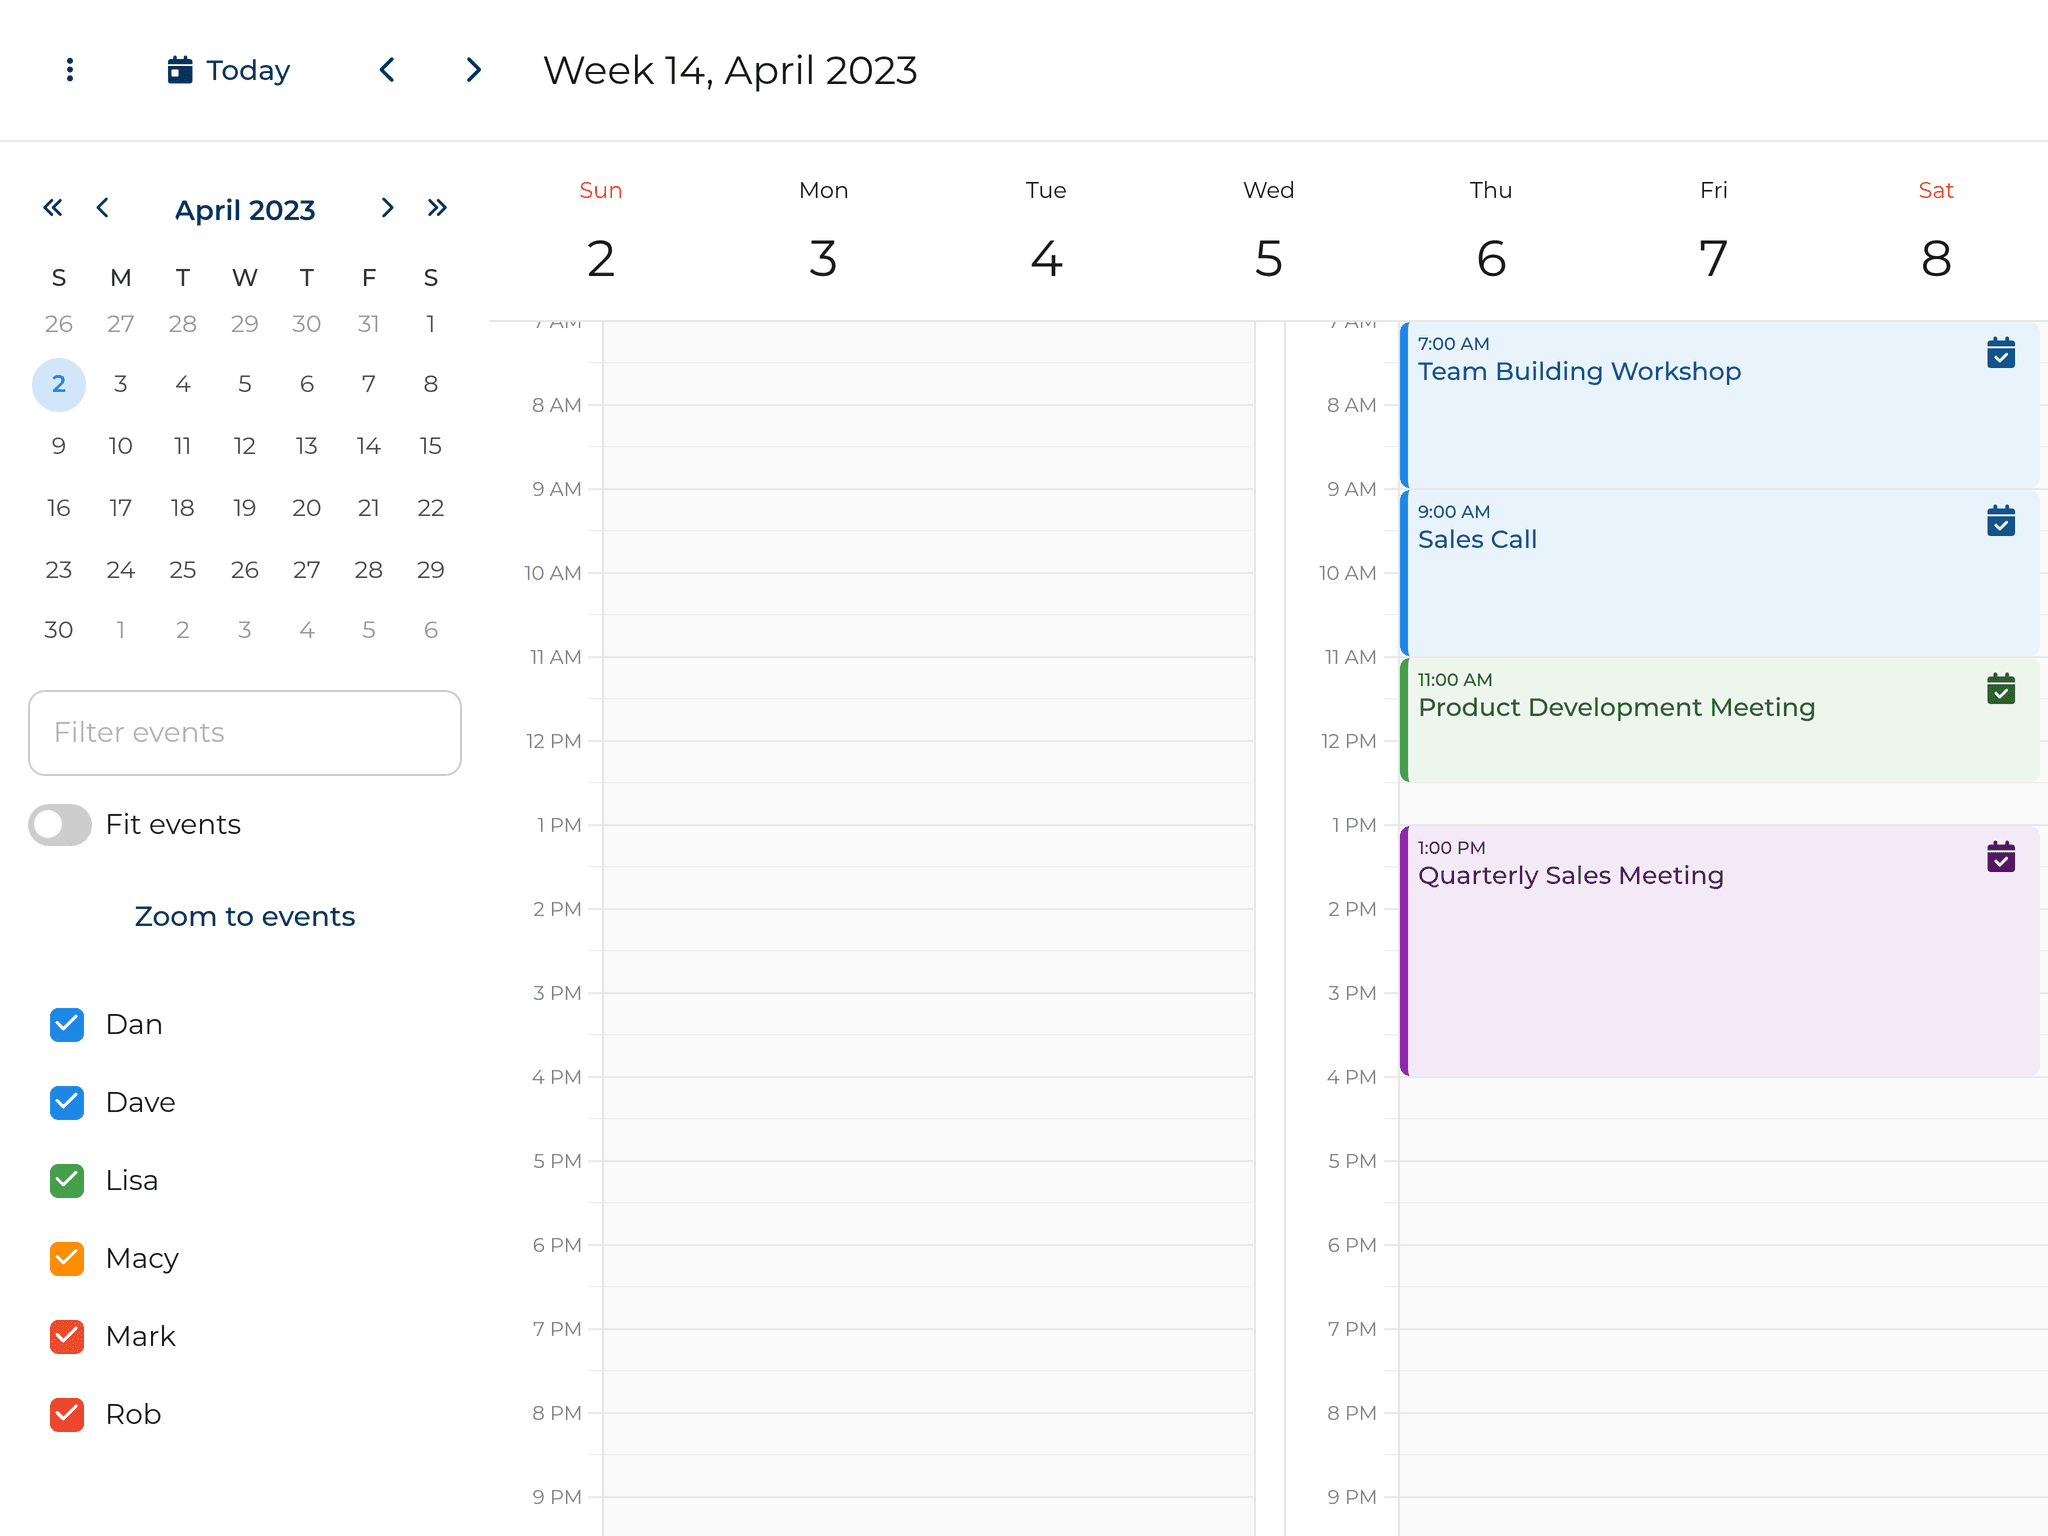Click the Filter events input field
Image resolution: width=2048 pixels, height=1536 pixels.
[x=245, y=733]
